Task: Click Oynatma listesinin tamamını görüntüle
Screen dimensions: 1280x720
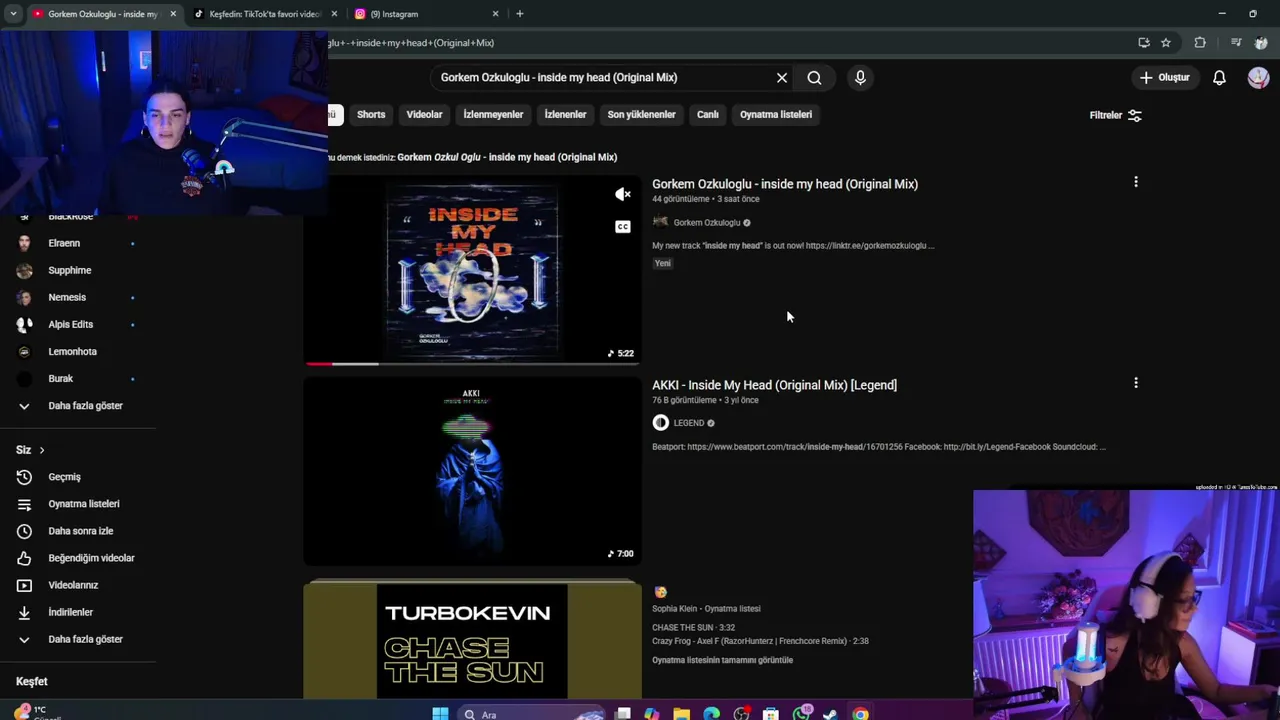Action: (722, 660)
